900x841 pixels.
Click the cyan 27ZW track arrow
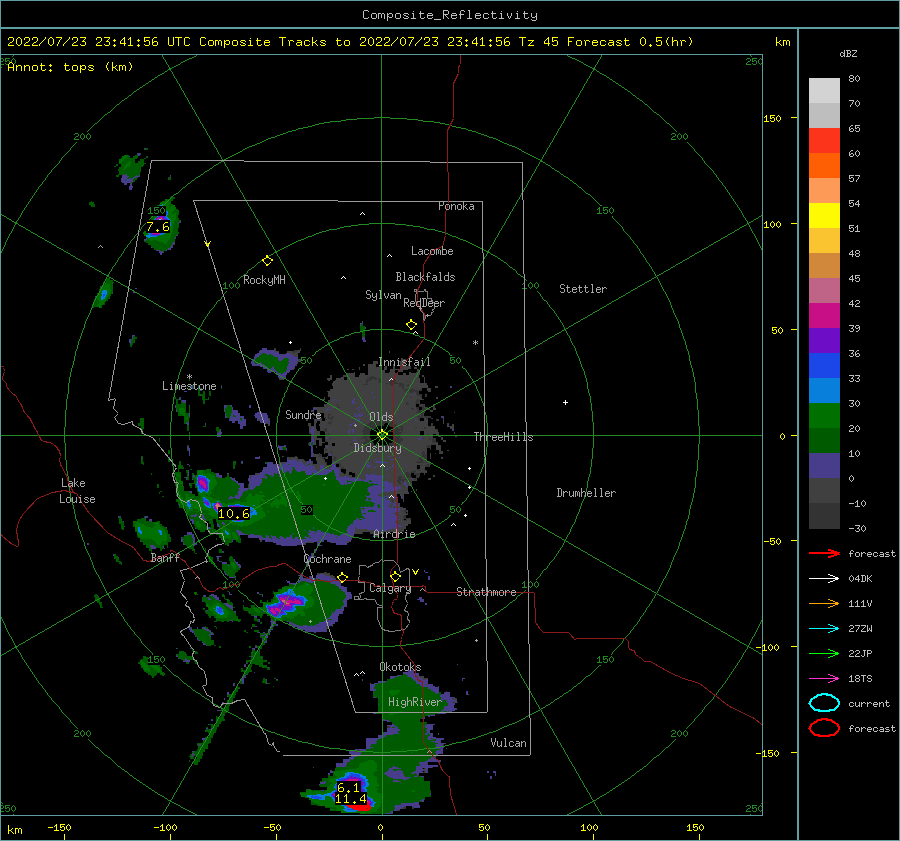click(824, 629)
